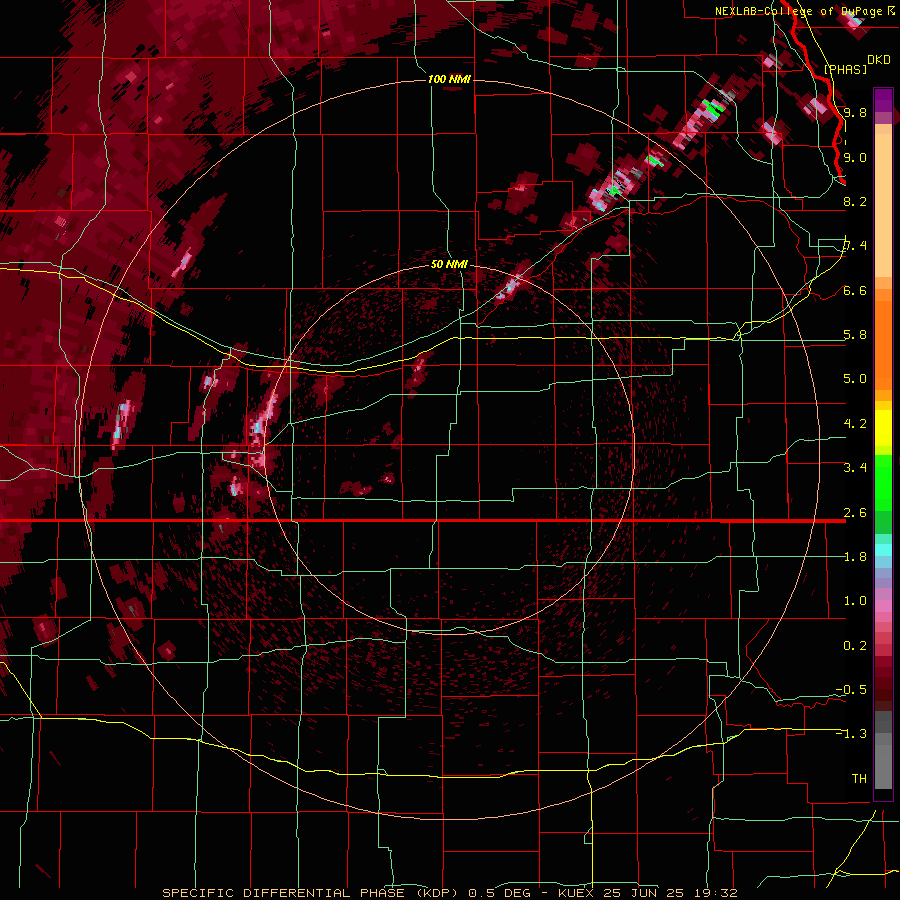Click the cyan segment of the color bar
Viewport: 900px width, 900px height.
[883, 550]
